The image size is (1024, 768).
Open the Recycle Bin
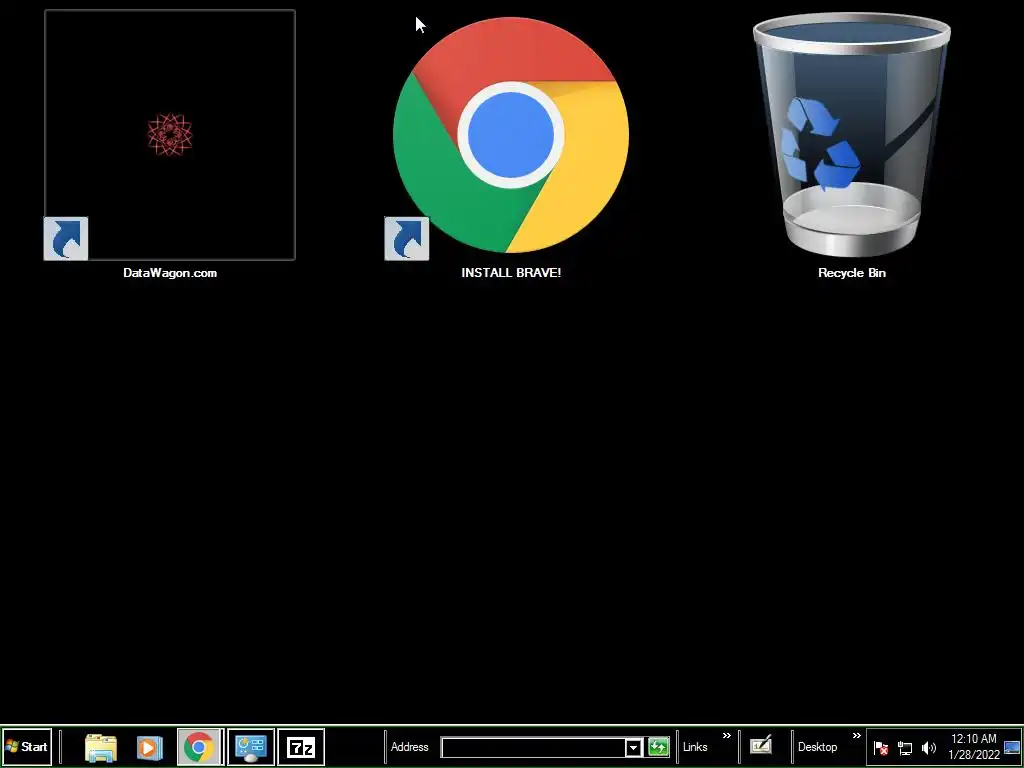pyautogui.click(x=852, y=135)
